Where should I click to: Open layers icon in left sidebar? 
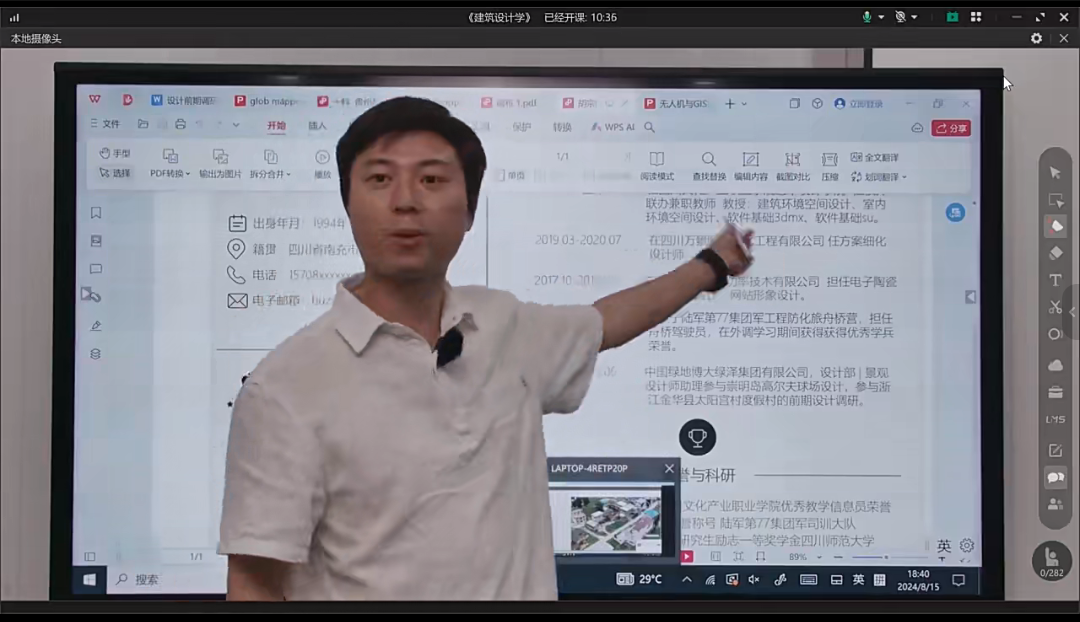[96, 353]
